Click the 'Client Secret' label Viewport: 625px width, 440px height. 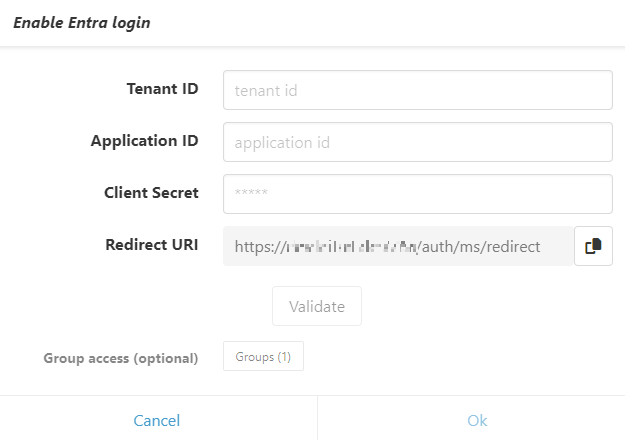151,193
